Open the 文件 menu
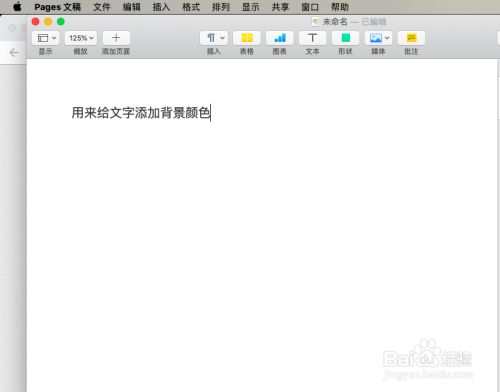Viewport: 500px width, 392px height. pyautogui.click(x=102, y=7)
